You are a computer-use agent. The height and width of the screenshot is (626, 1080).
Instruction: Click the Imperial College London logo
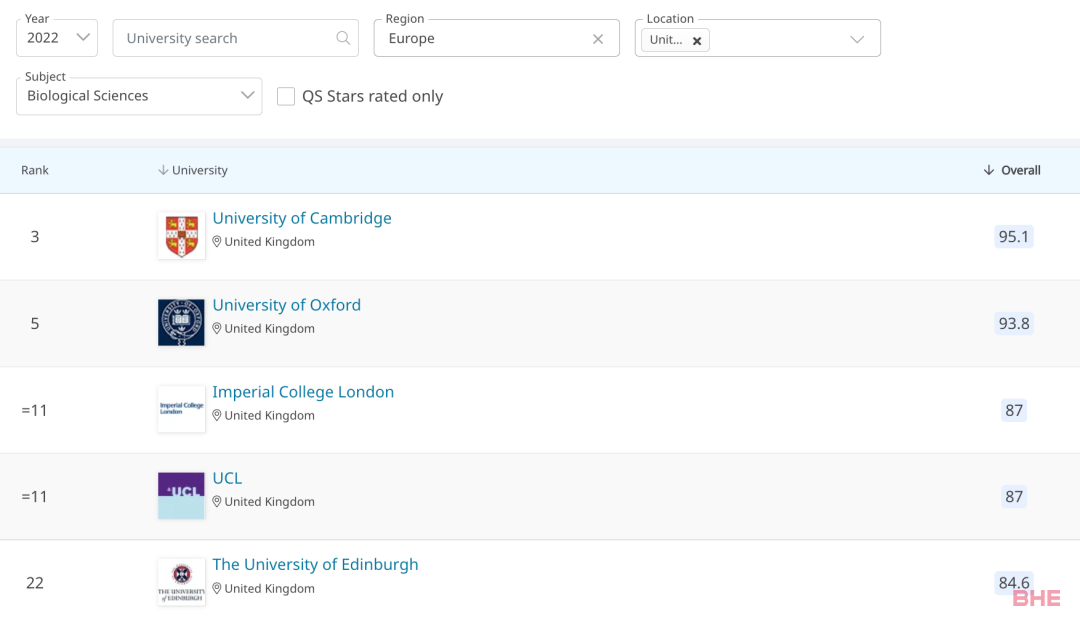(x=181, y=409)
